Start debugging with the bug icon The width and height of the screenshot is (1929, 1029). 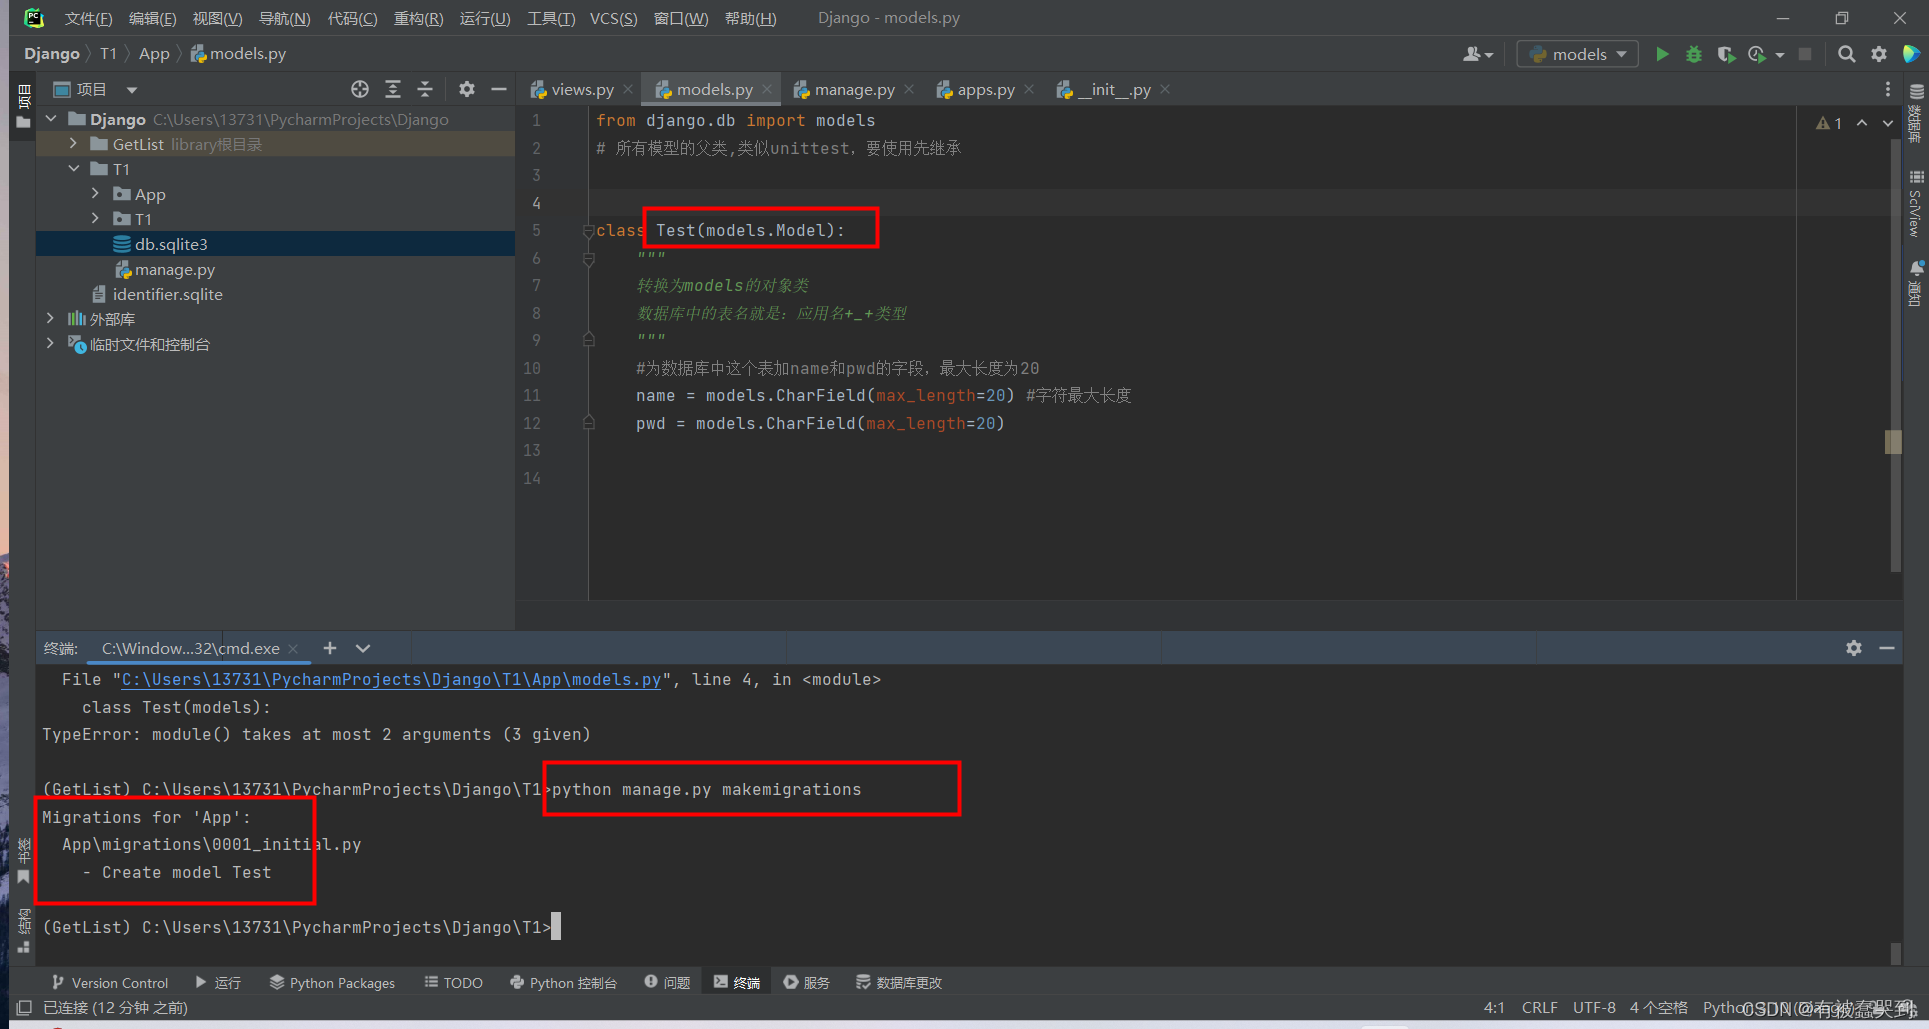click(1694, 54)
